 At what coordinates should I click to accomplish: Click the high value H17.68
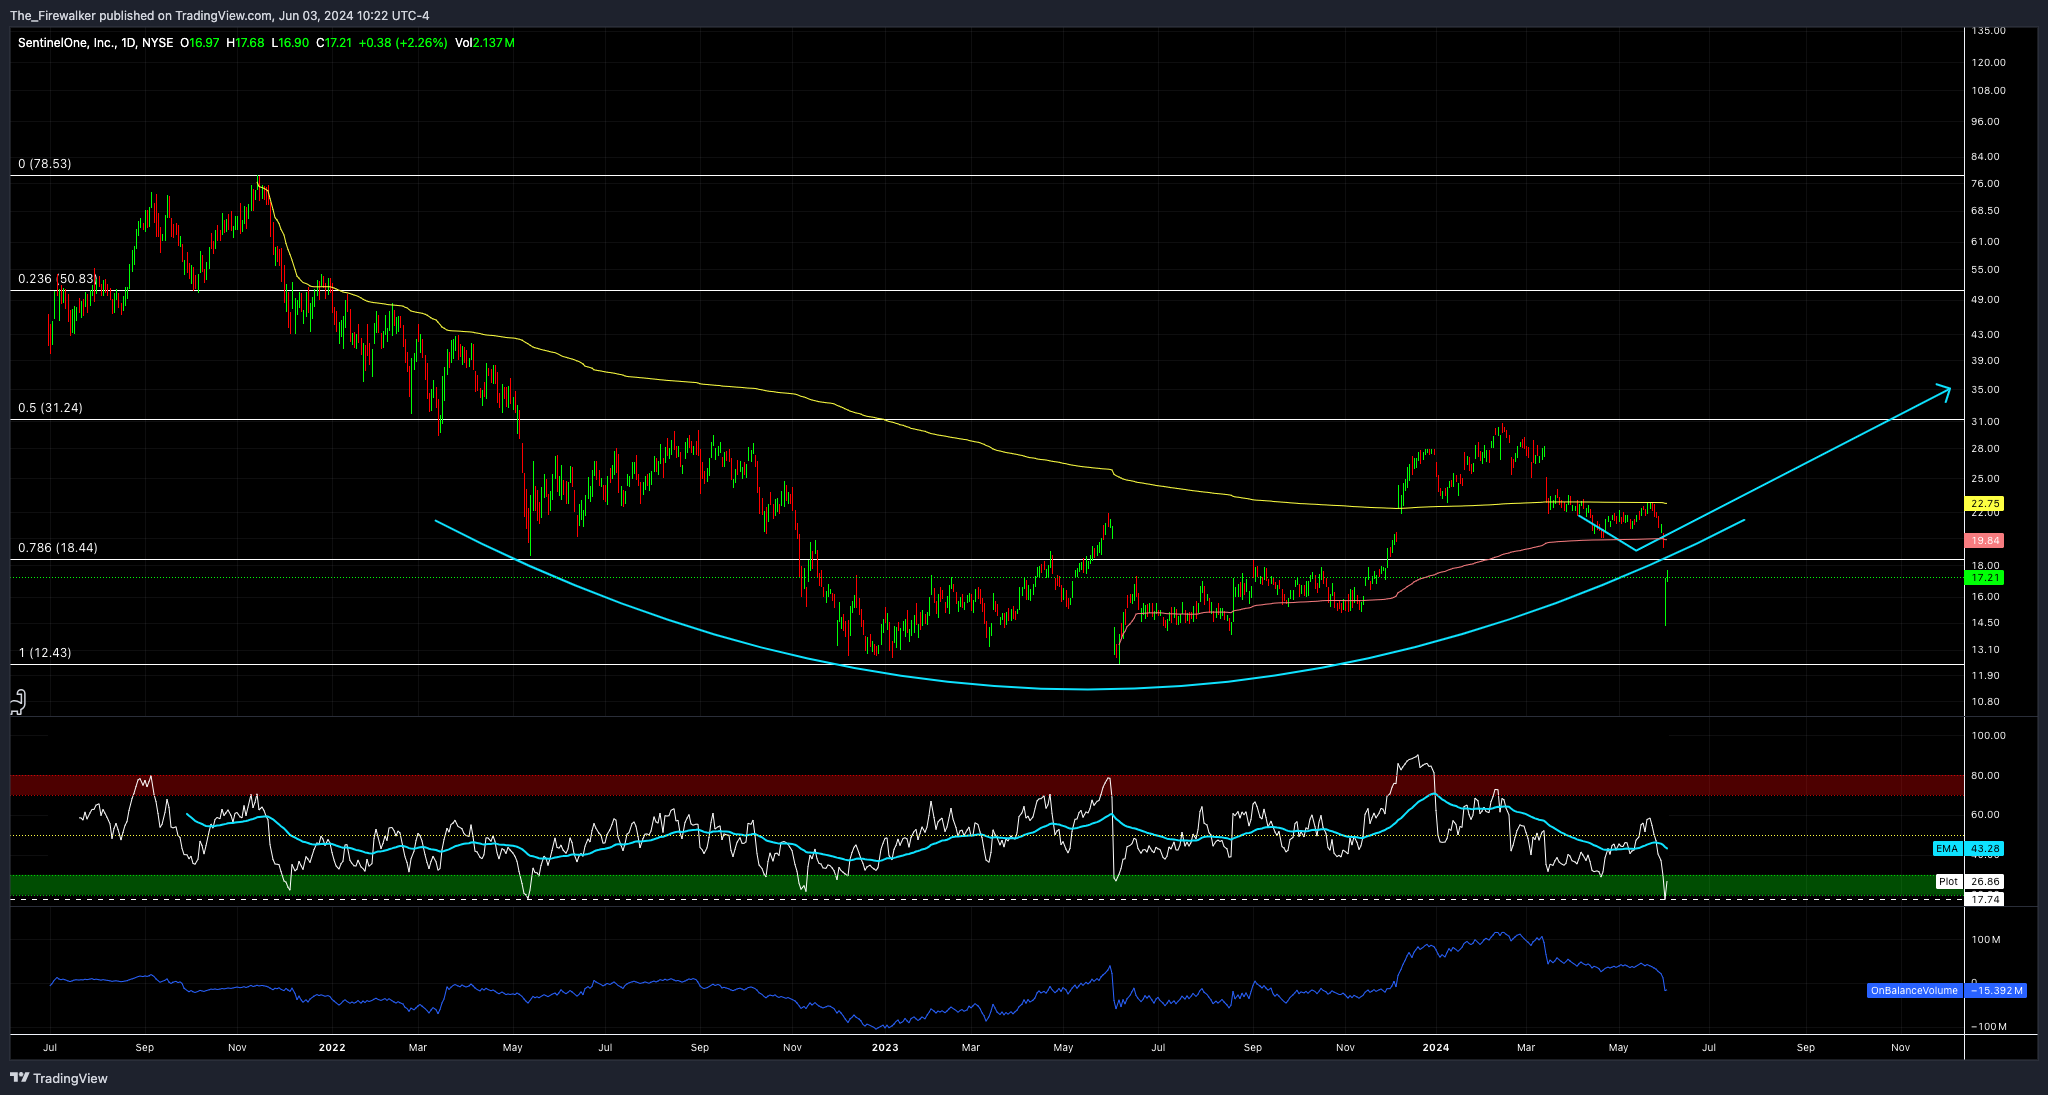pyautogui.click(x=246, y=43)
